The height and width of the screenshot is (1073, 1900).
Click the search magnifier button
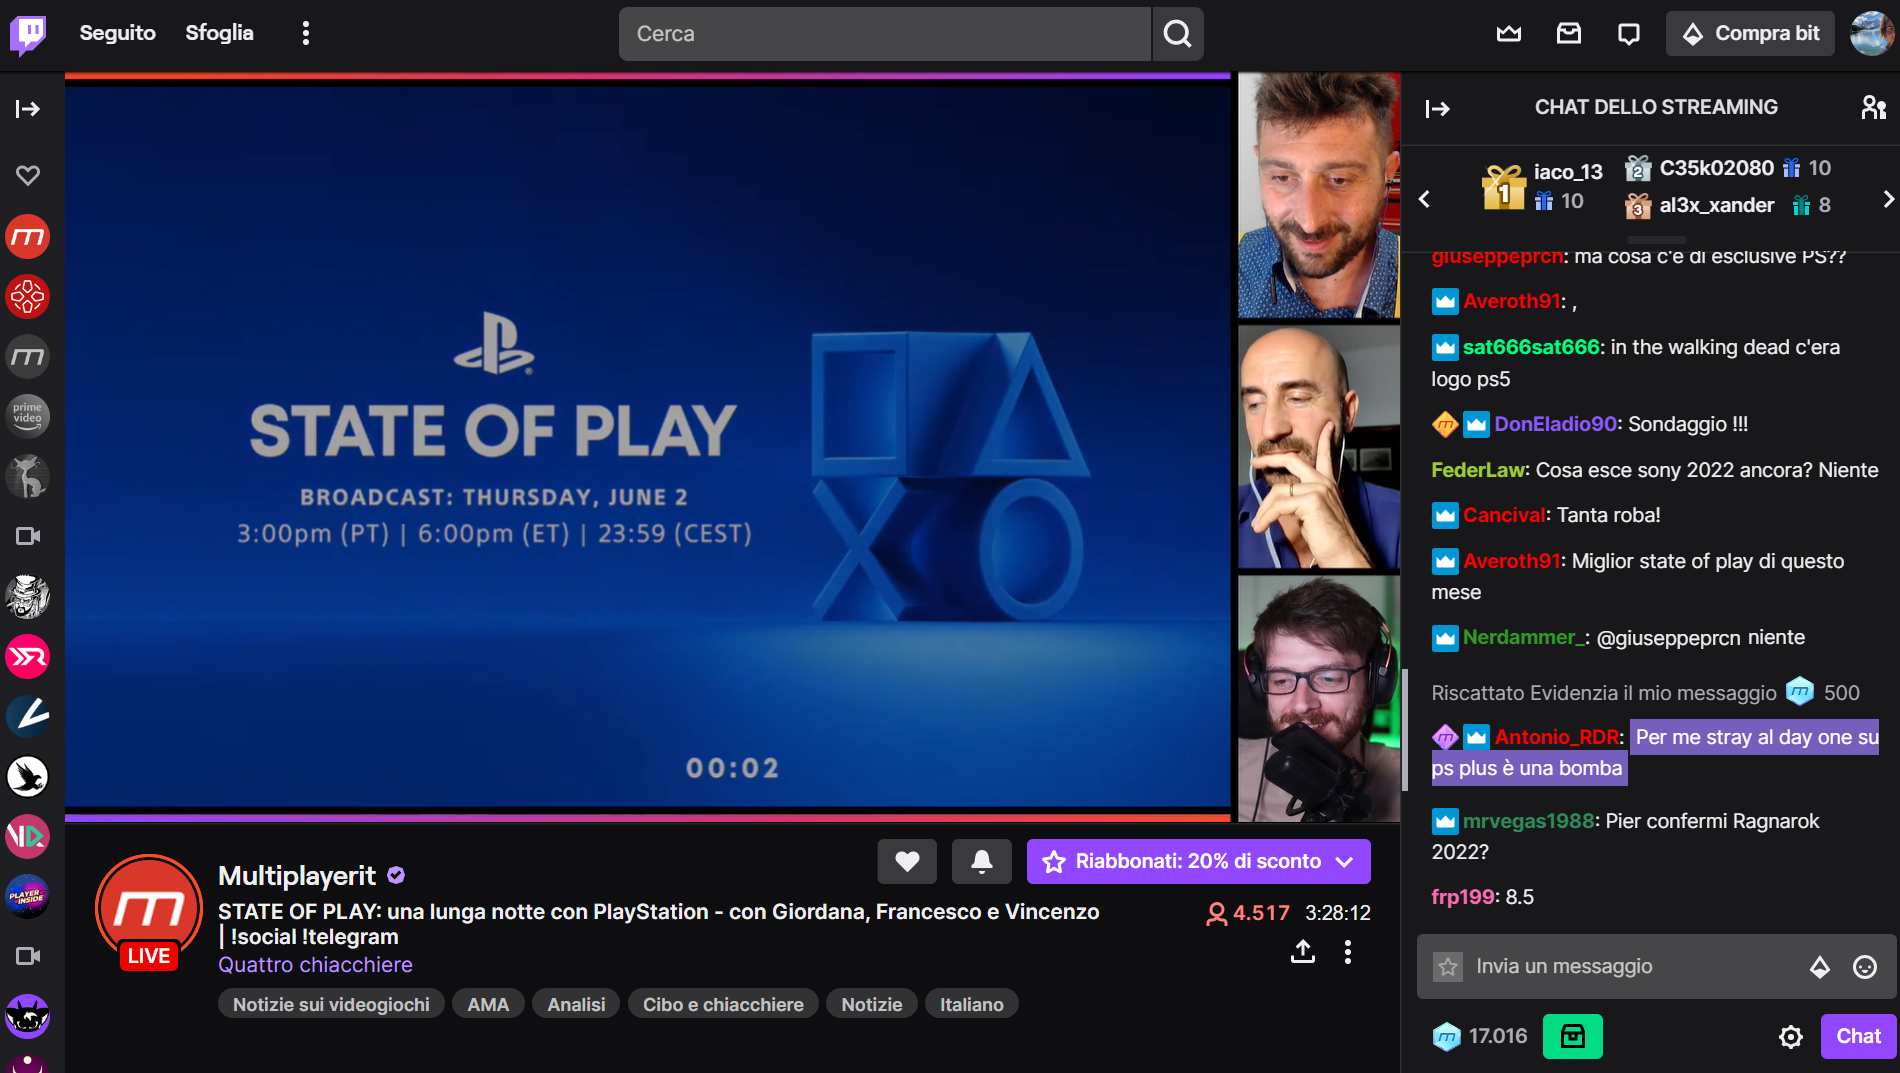1178,34
